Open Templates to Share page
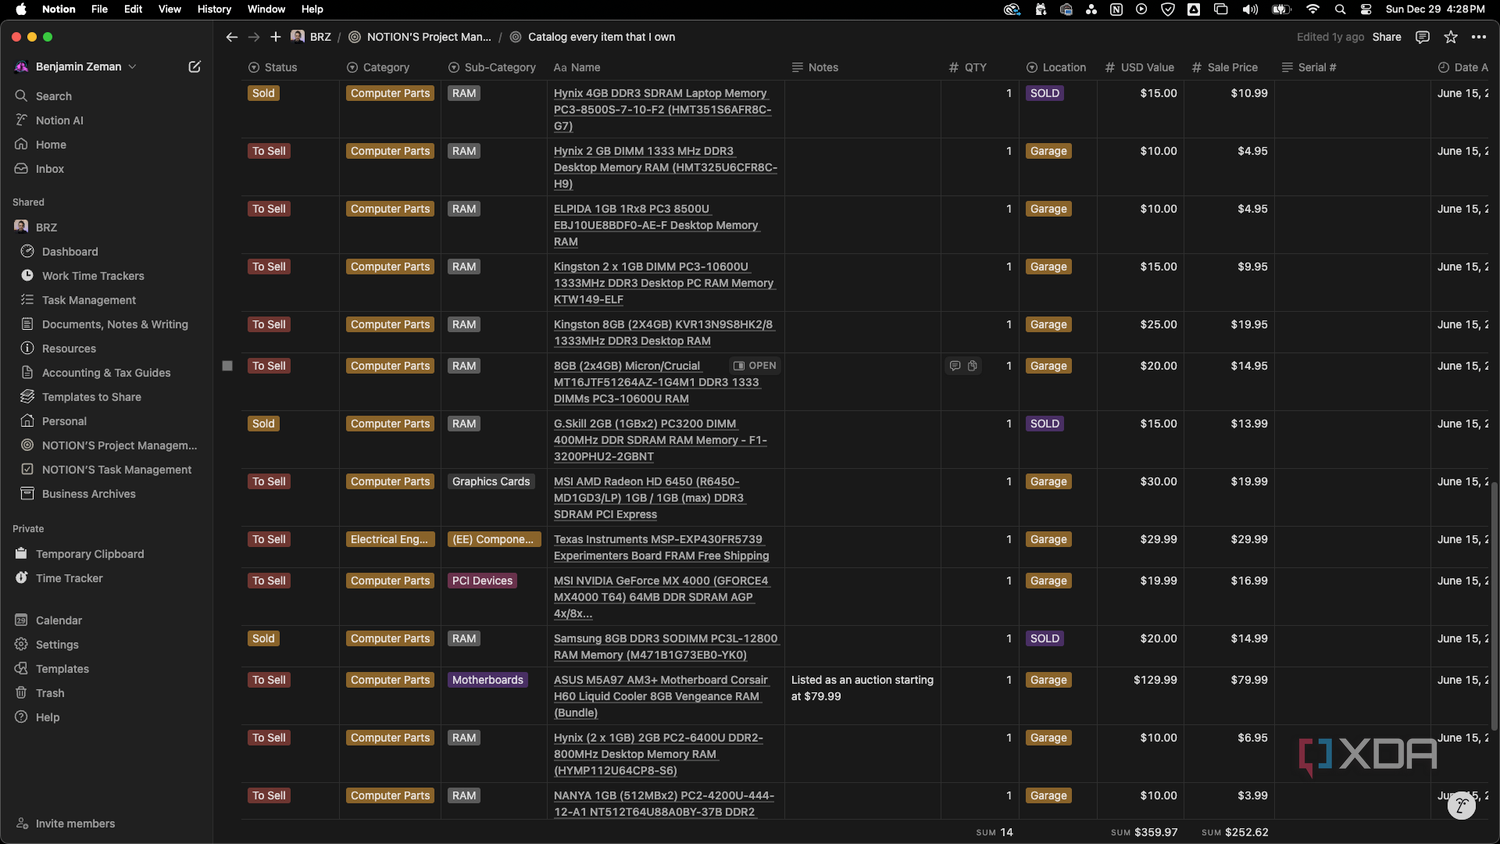The width and height of the screenshot is (1500, 844). pos(91,397)
